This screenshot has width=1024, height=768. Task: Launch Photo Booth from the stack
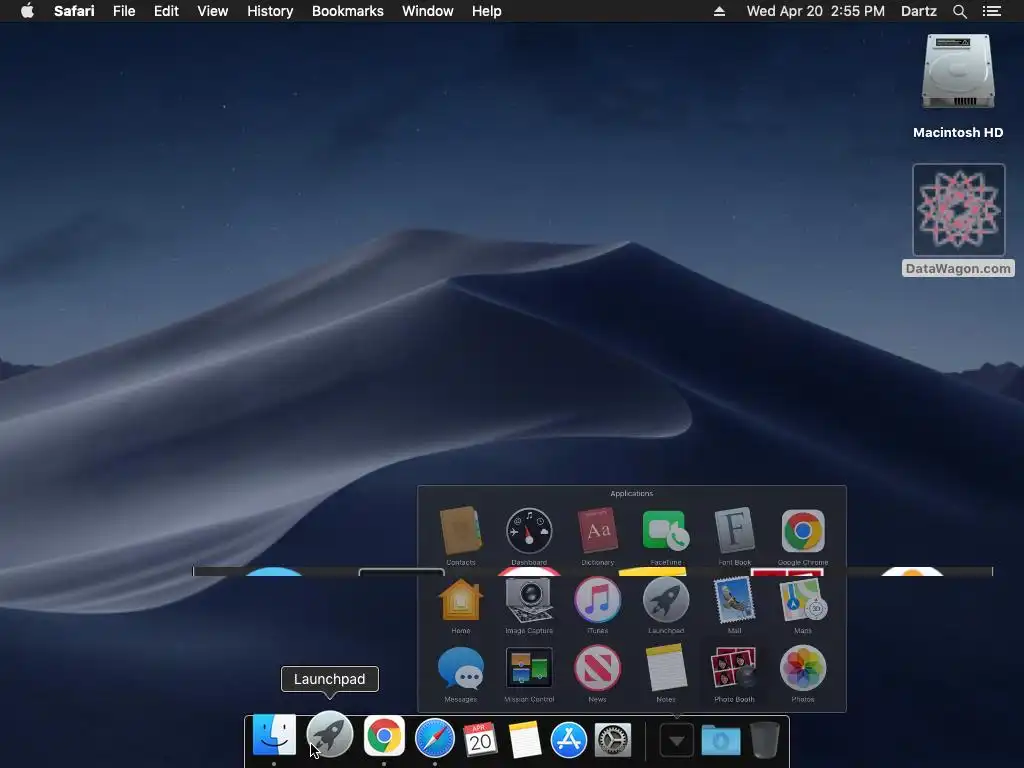pyautogui.click(x=735, y=668)
